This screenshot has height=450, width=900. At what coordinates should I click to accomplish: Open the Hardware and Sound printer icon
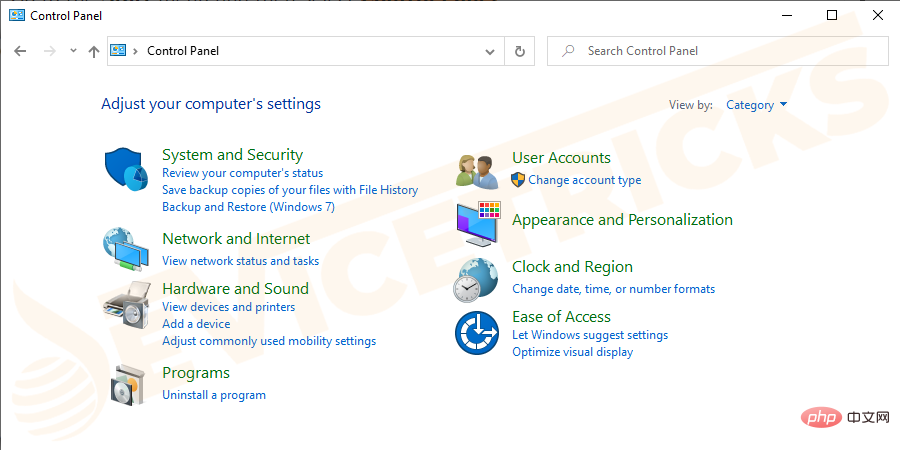click(127, 304)
